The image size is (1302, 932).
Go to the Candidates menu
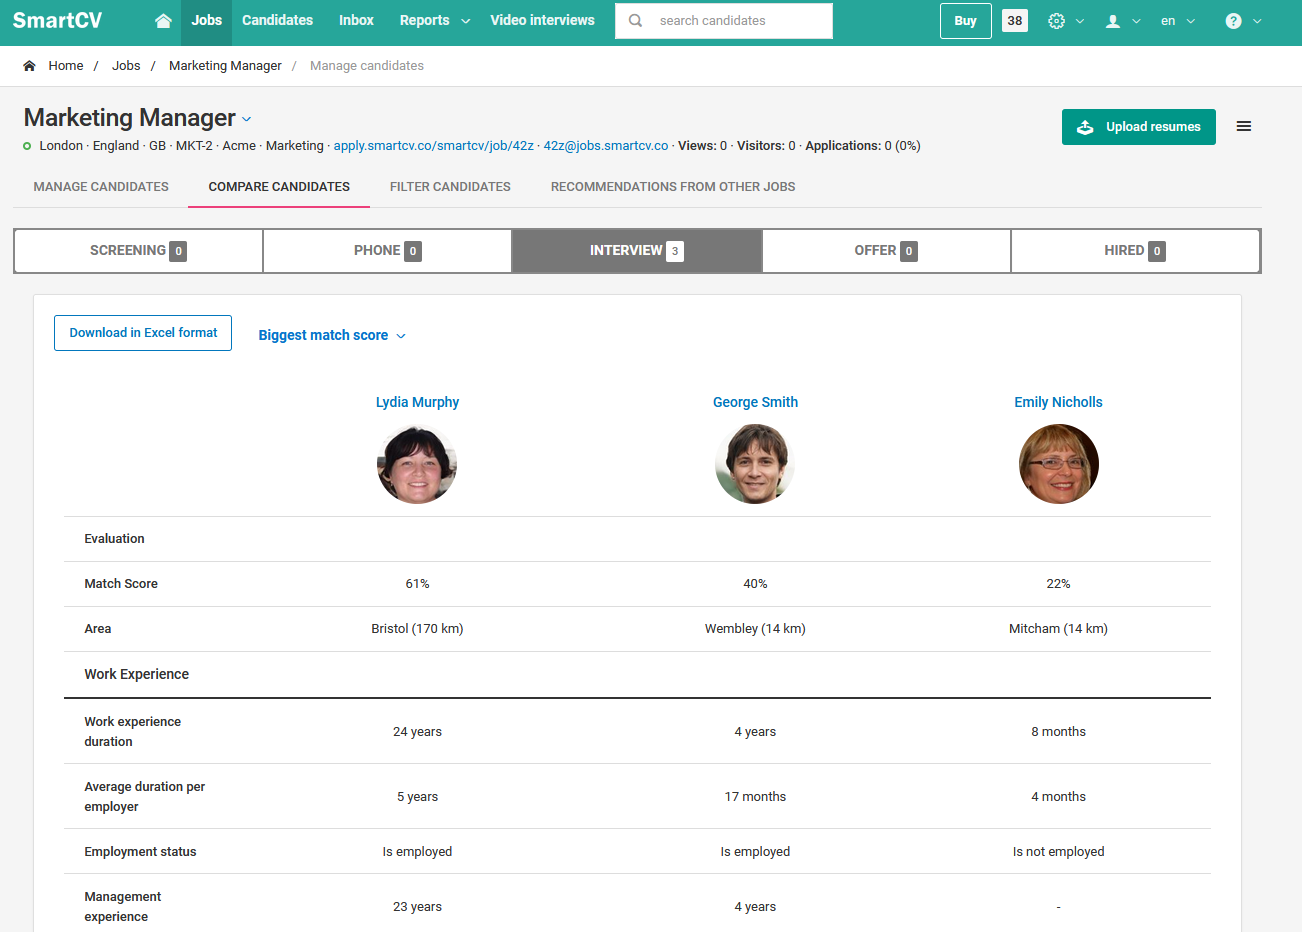pos(277,21)
